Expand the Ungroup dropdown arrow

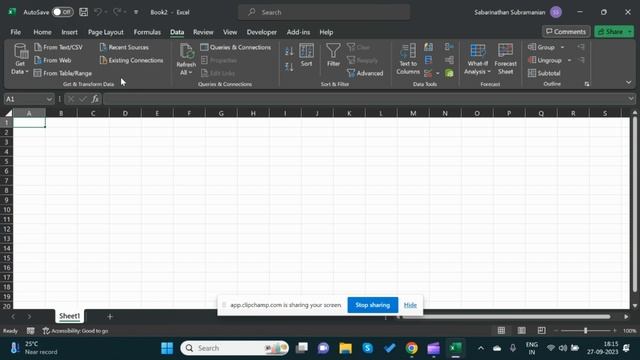[569, 60]
